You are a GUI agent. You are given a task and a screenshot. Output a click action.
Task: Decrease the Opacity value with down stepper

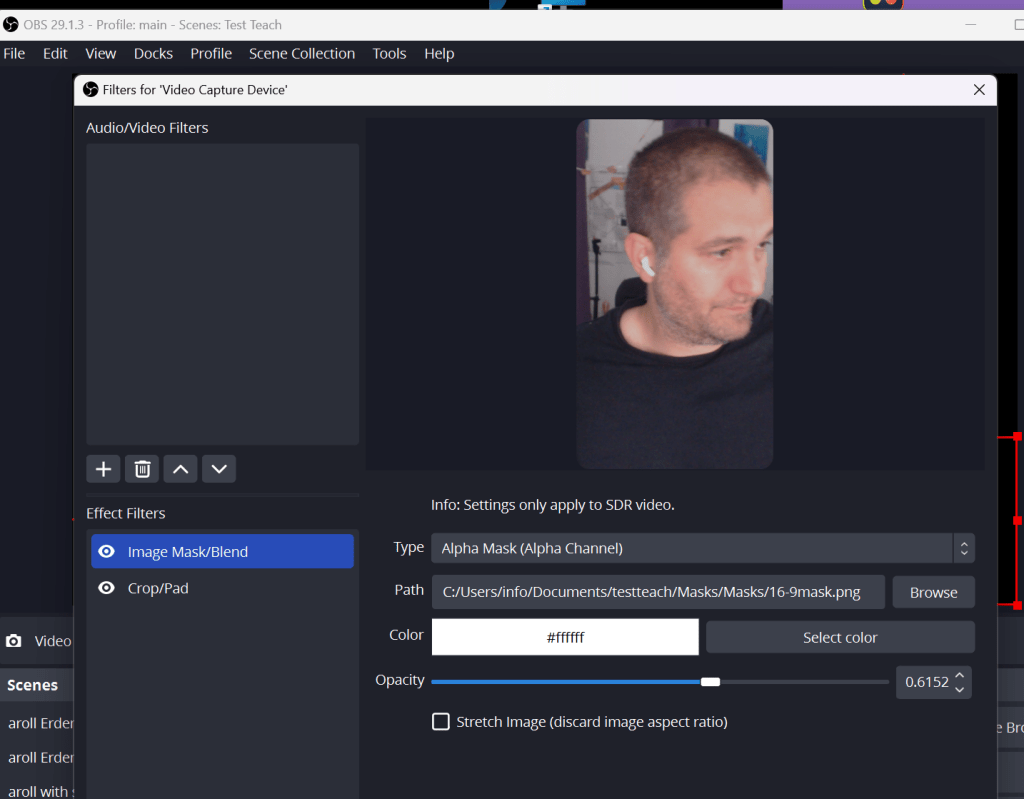[x=959, y=689]
